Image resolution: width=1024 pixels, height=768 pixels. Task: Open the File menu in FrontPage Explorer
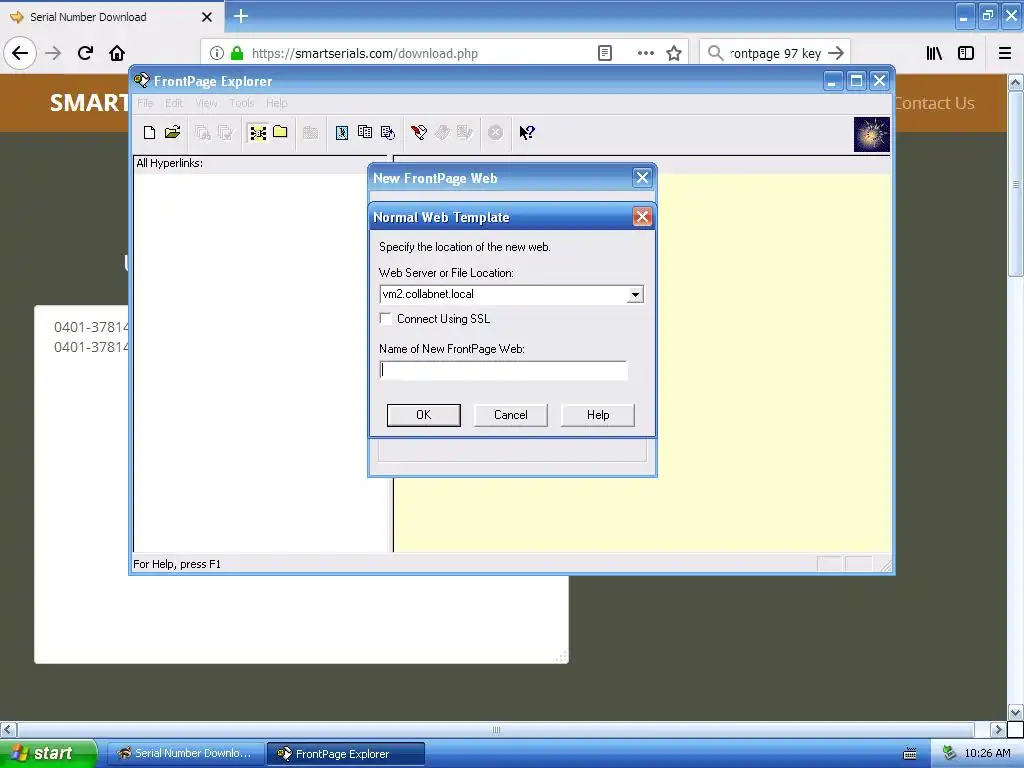point(145,103)
